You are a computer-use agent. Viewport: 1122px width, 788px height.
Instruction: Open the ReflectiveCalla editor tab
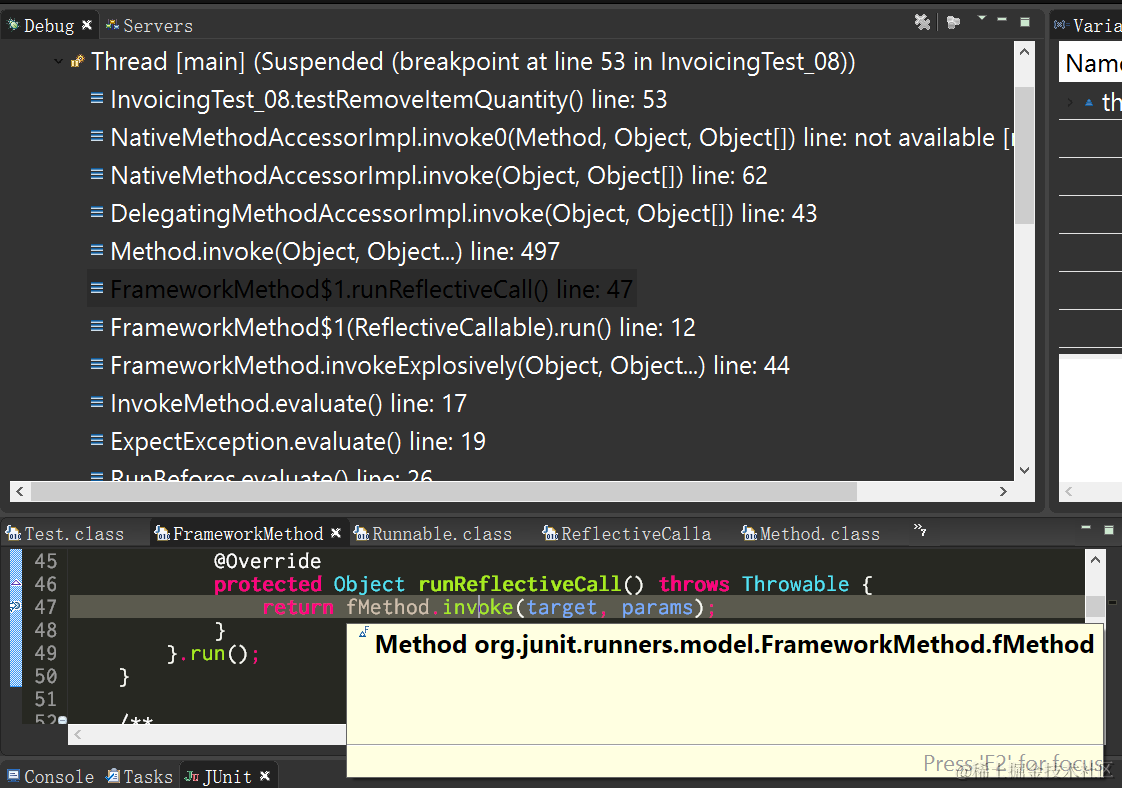click(x=627, y=534)
